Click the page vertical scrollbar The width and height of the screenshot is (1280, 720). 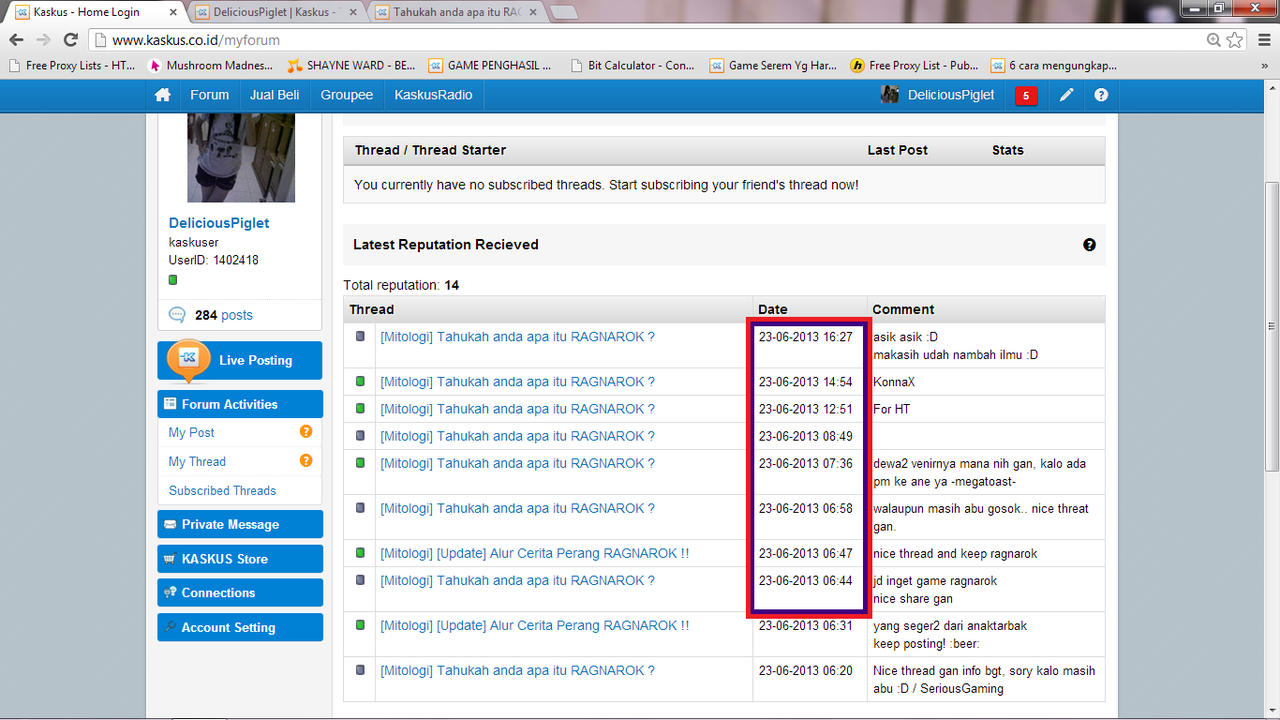(1271, 325)
